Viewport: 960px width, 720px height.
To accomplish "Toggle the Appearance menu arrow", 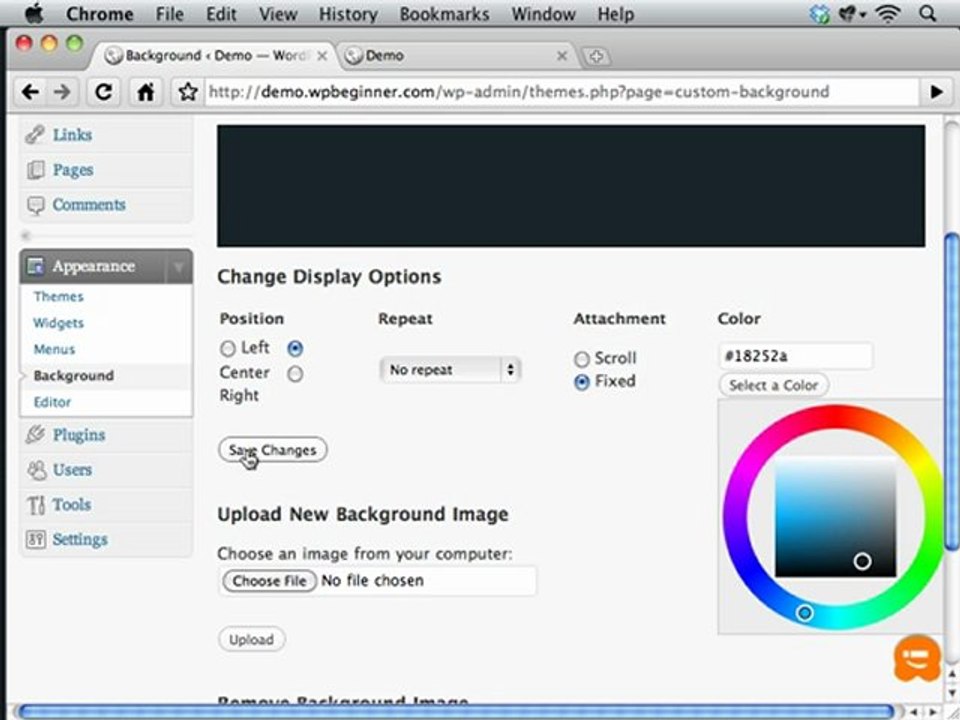I will click(x=179, y=267).
